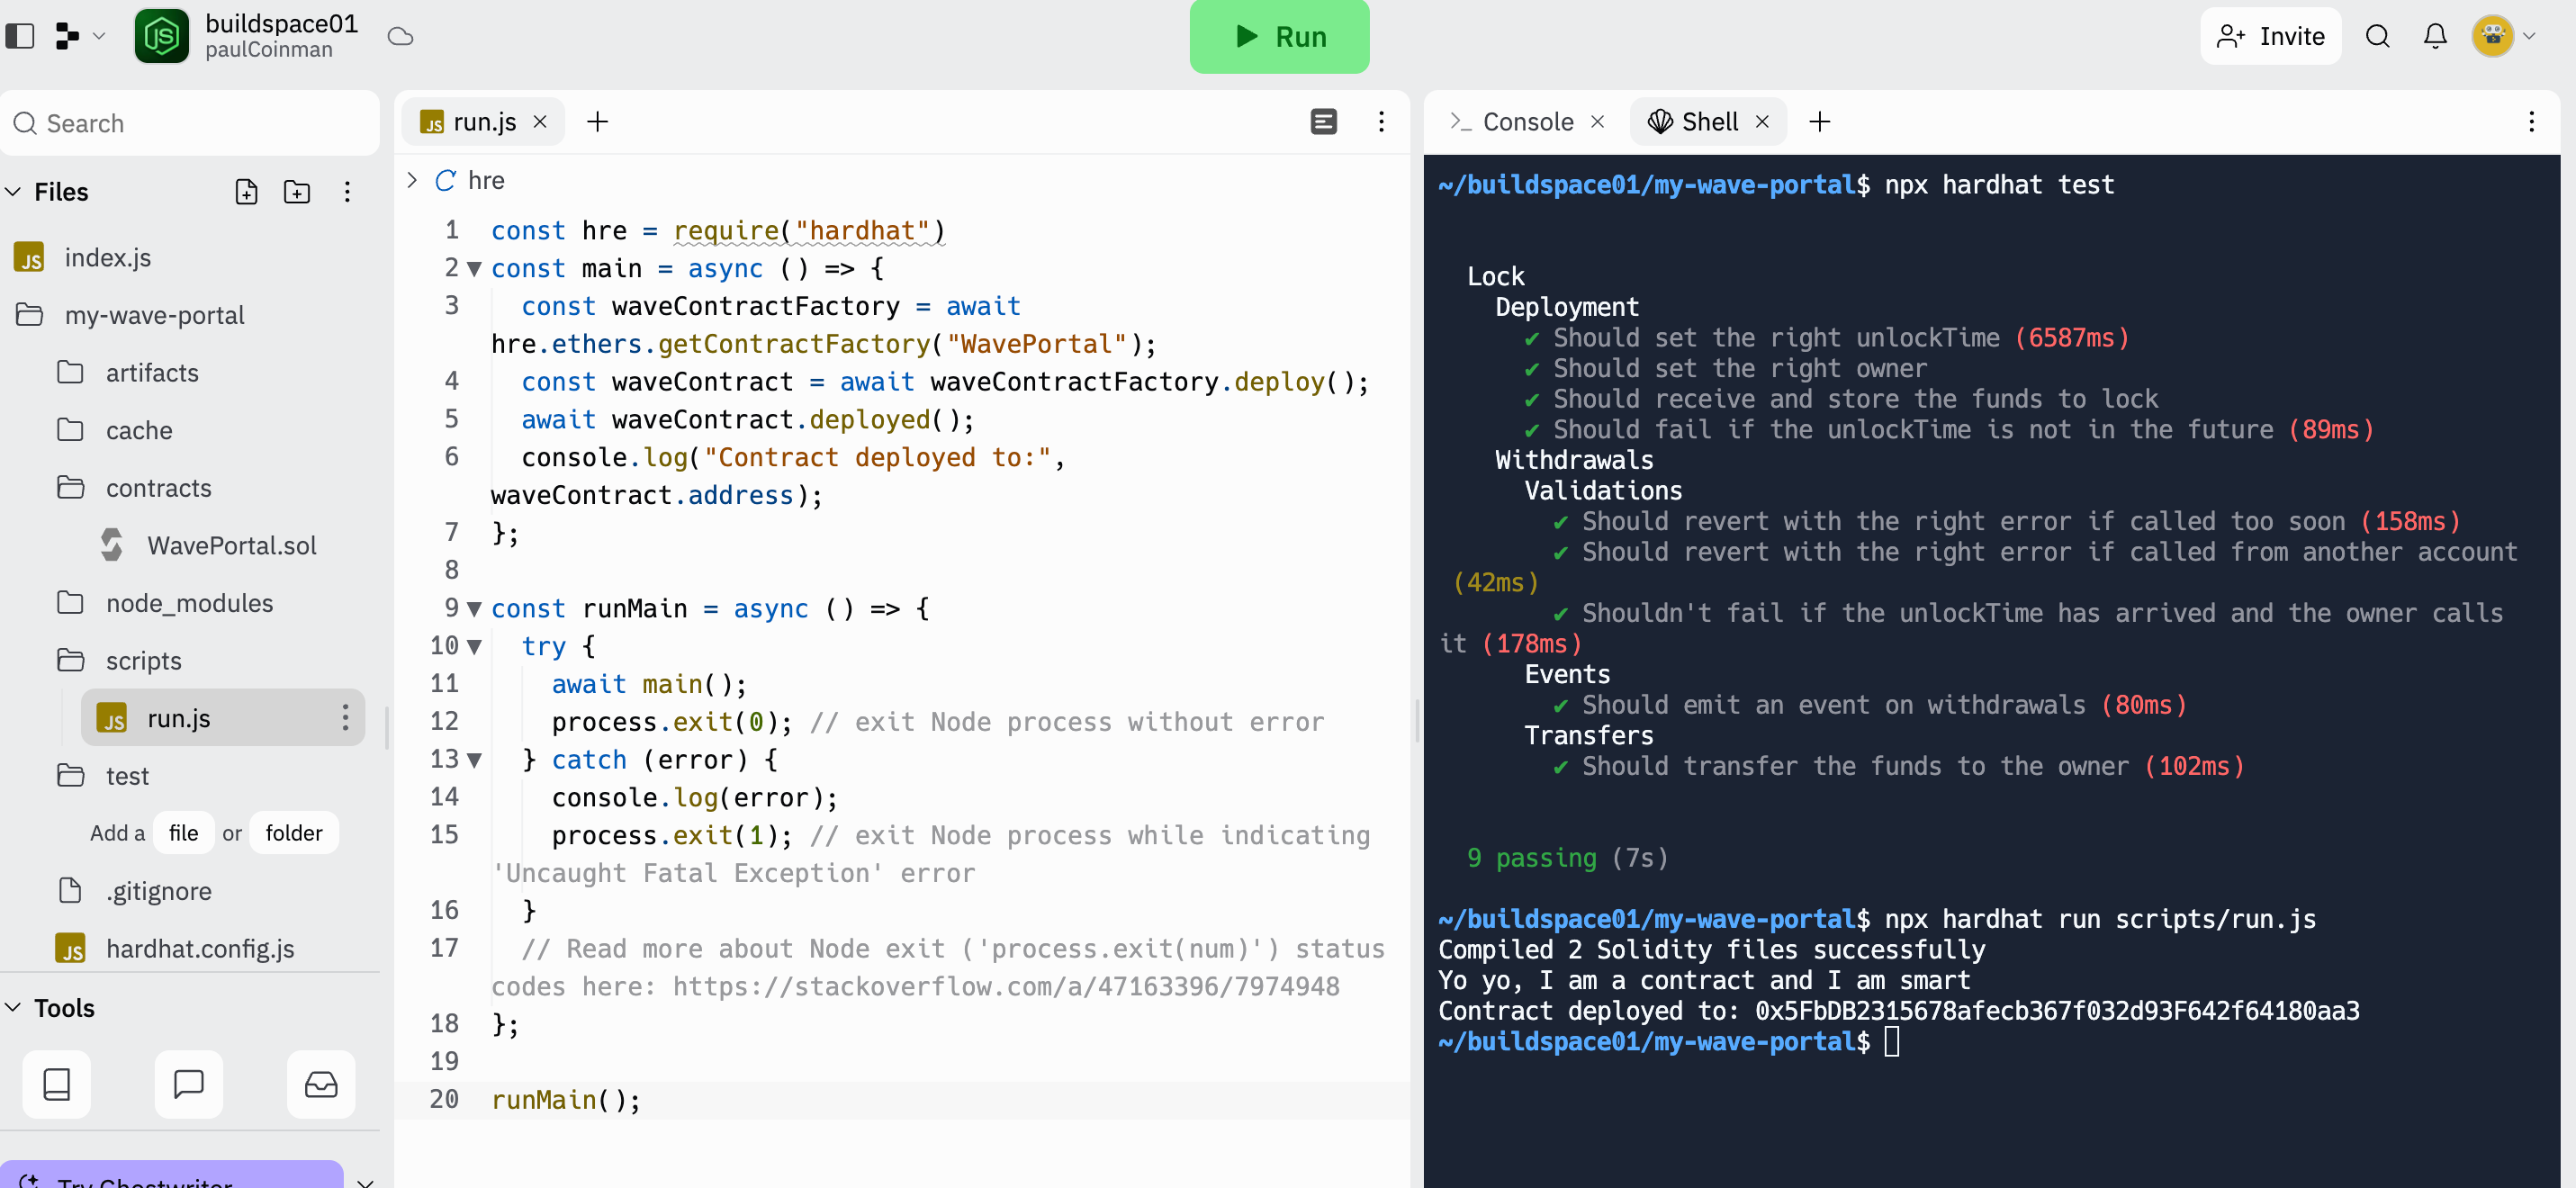
Task: Click the cloud sync status icon
Action: pos(401,36)
